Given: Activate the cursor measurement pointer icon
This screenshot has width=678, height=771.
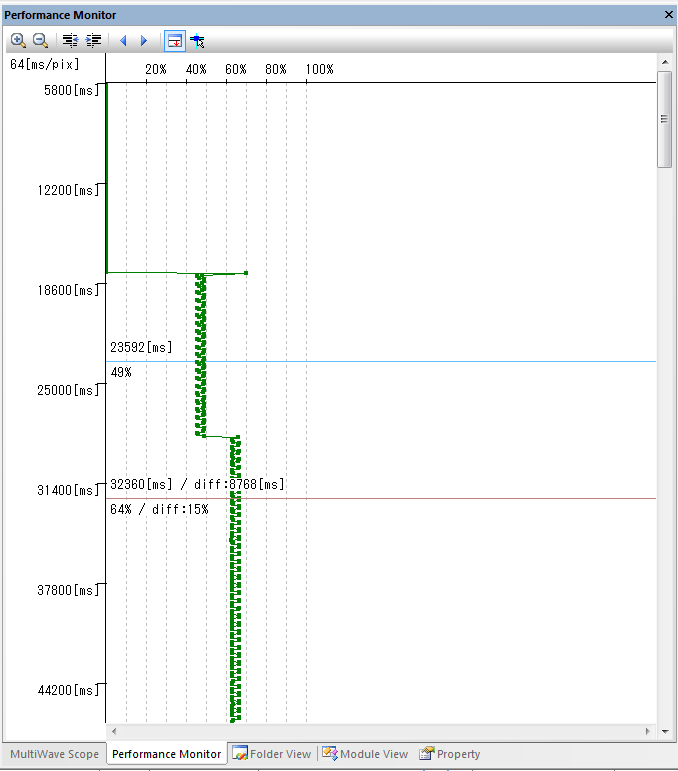Looking at the screenshot, I should pyautogui.click(x=197, y=41).
